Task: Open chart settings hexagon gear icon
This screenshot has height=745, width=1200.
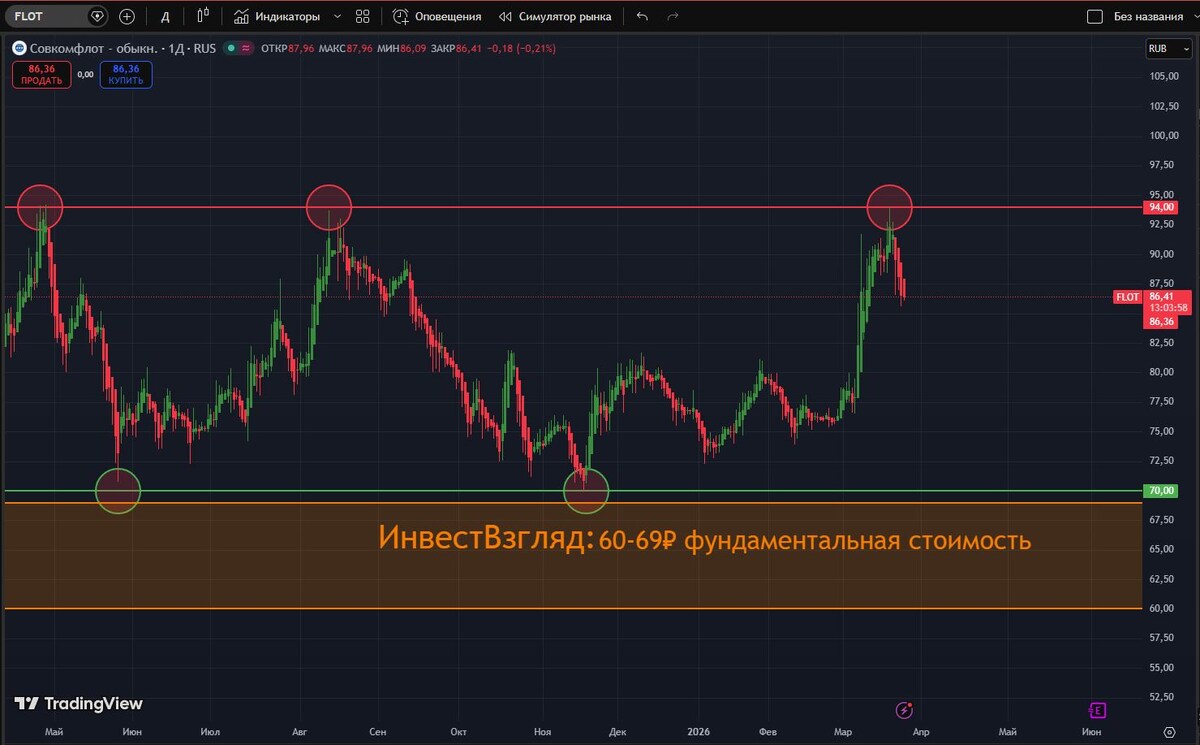Action: [x=1169, y=732]
